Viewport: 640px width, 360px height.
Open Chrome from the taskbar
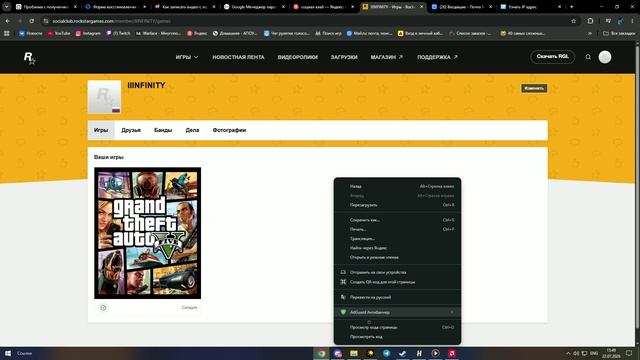pos(321,353)
